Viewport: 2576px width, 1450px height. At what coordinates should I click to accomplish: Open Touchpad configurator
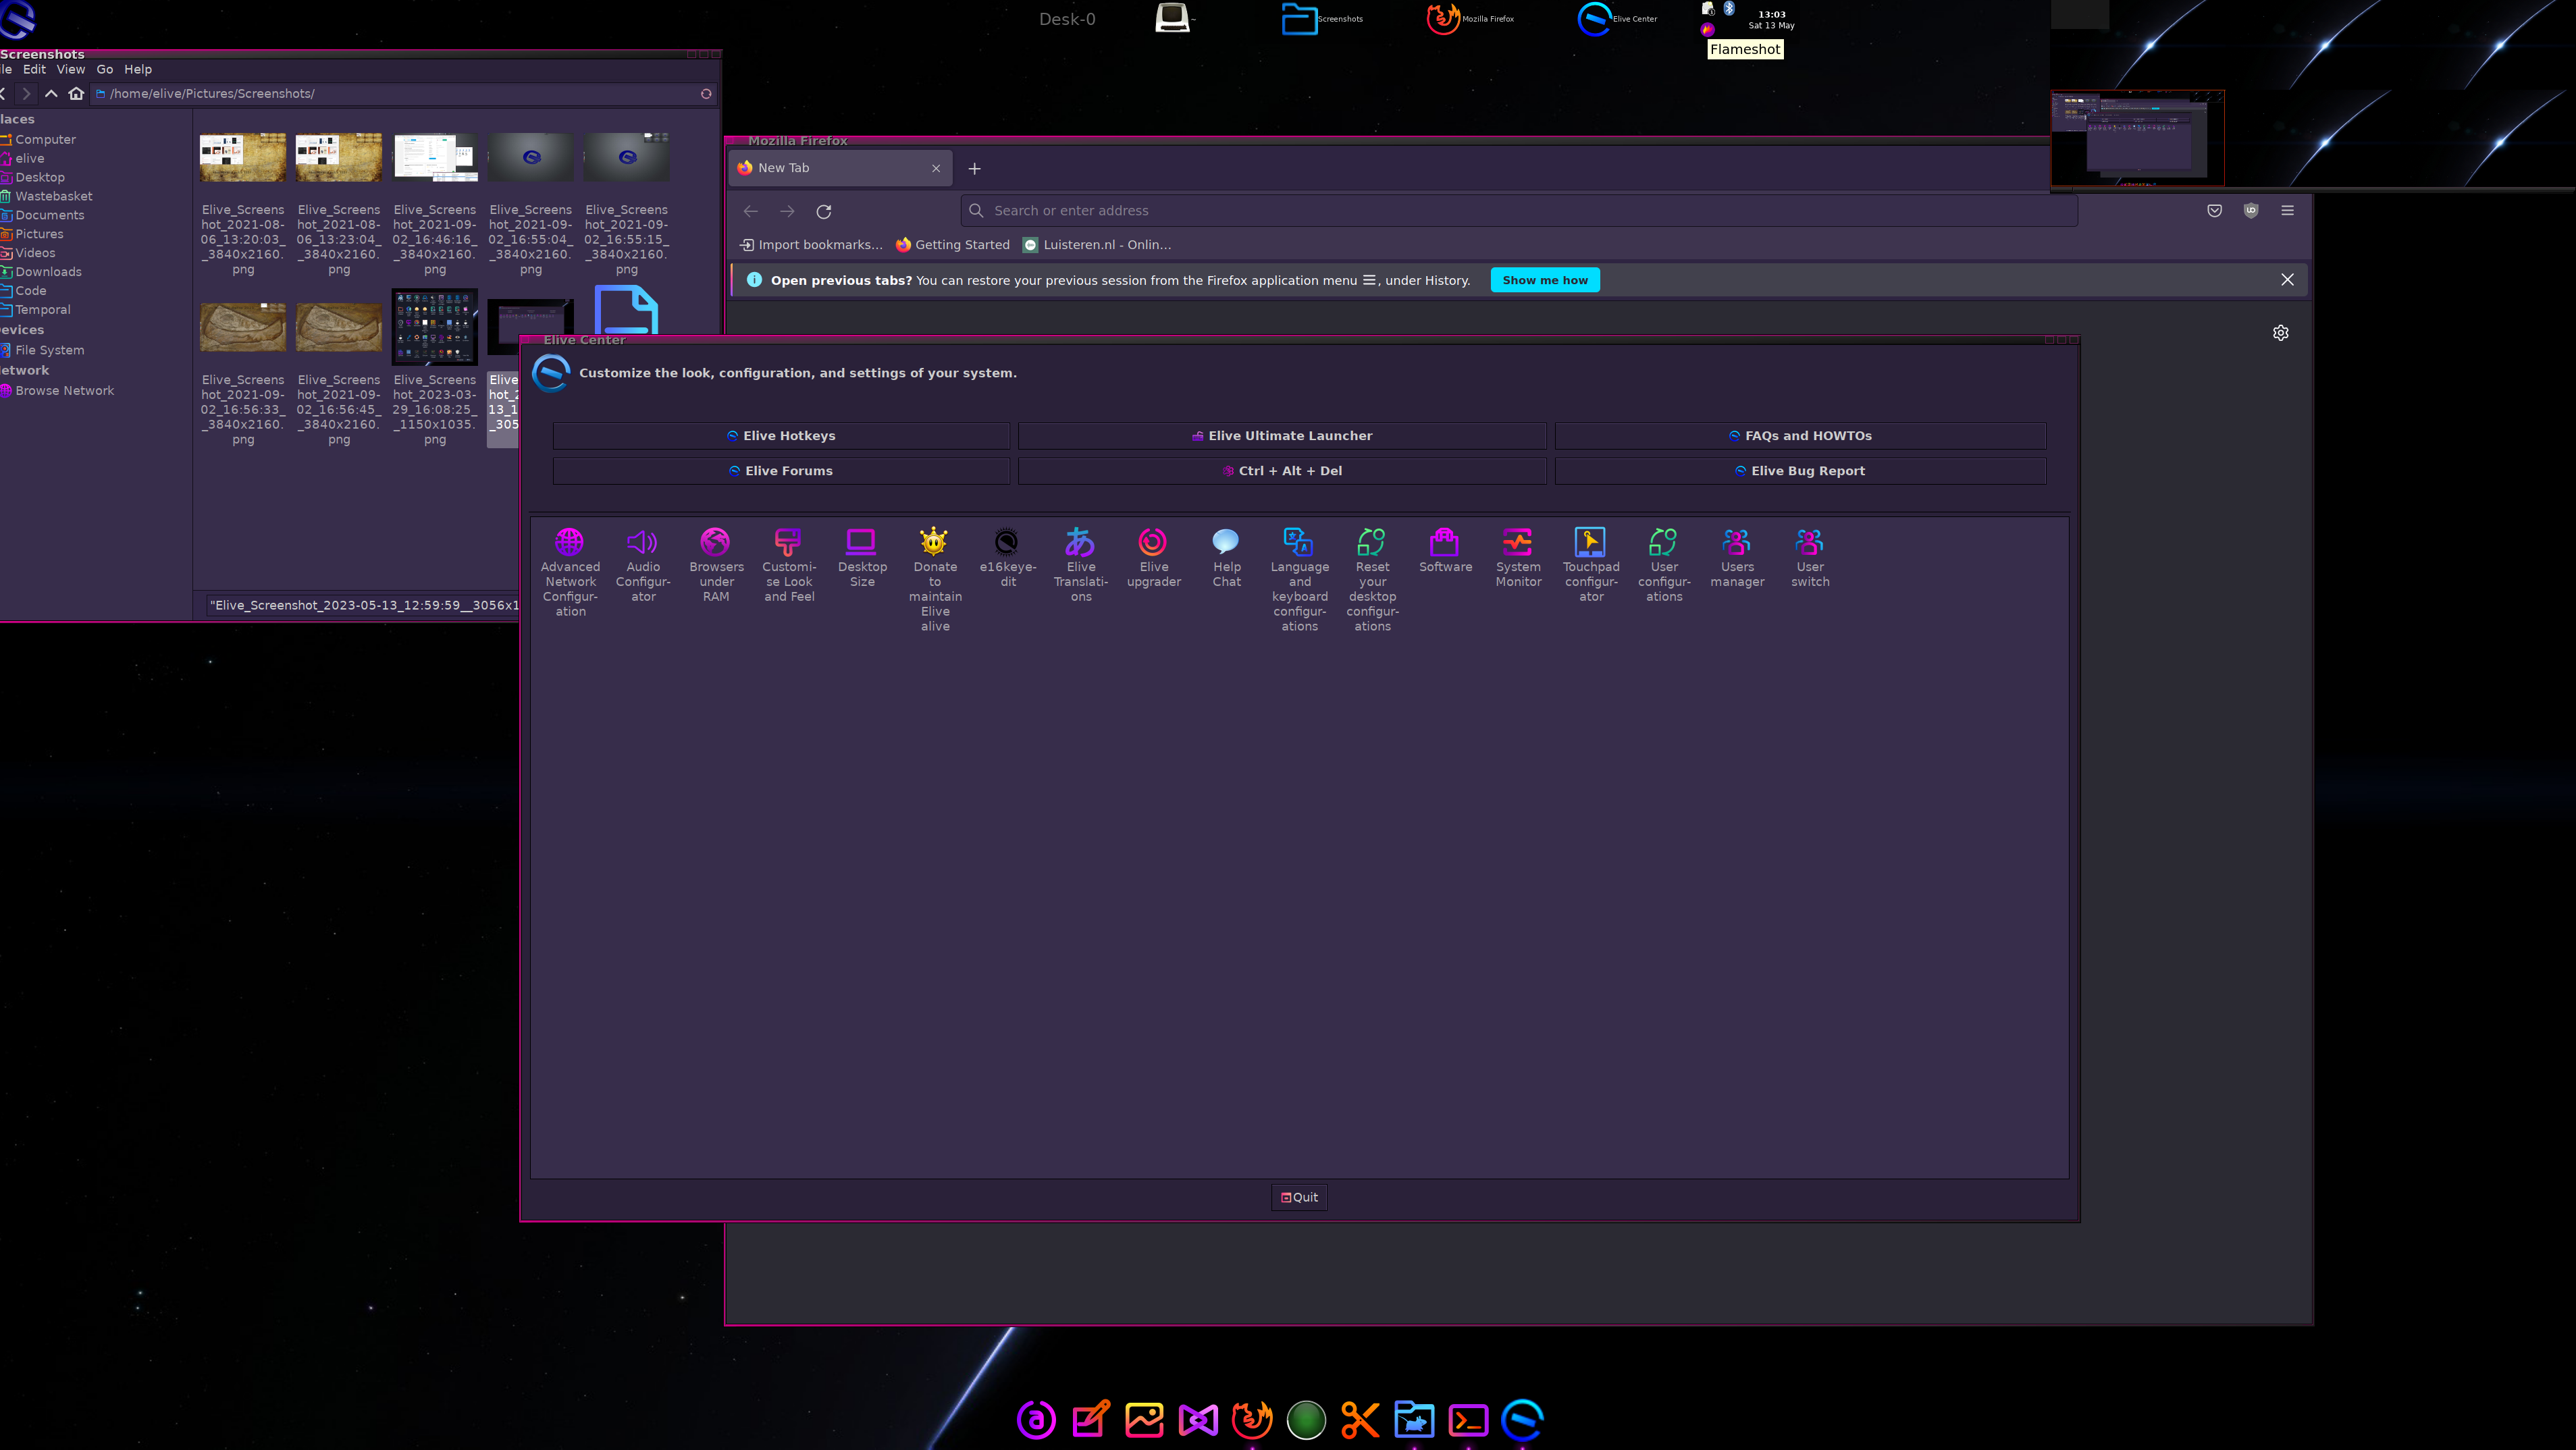(1591, 564)
